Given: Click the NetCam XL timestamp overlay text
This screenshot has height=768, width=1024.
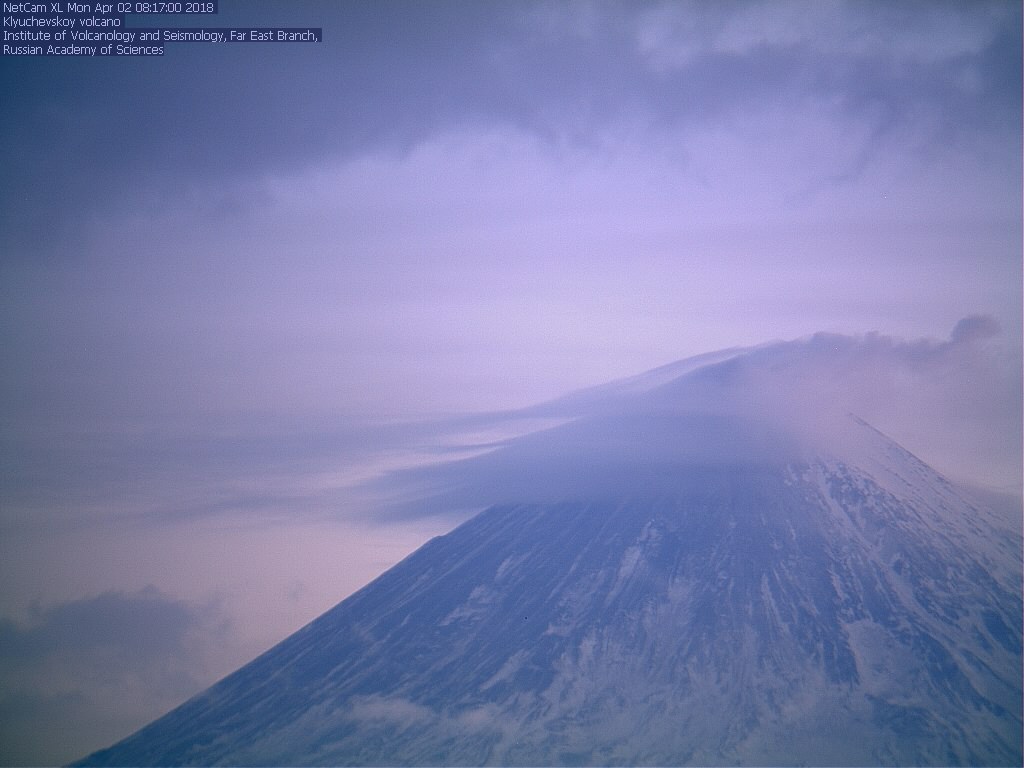Looking at the screenshot, I should click(108, 8).
